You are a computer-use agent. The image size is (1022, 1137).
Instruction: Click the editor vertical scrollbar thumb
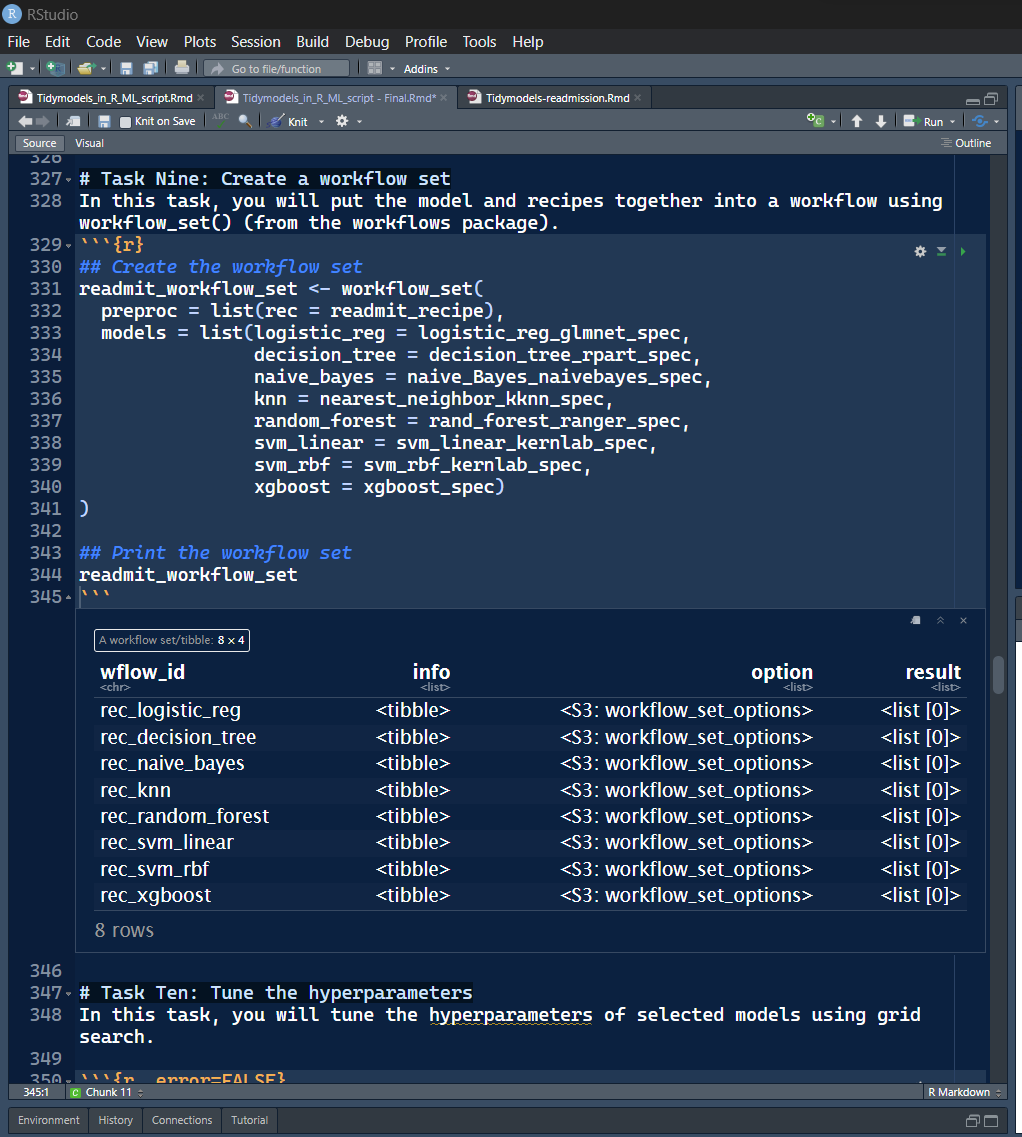(998, 675)
